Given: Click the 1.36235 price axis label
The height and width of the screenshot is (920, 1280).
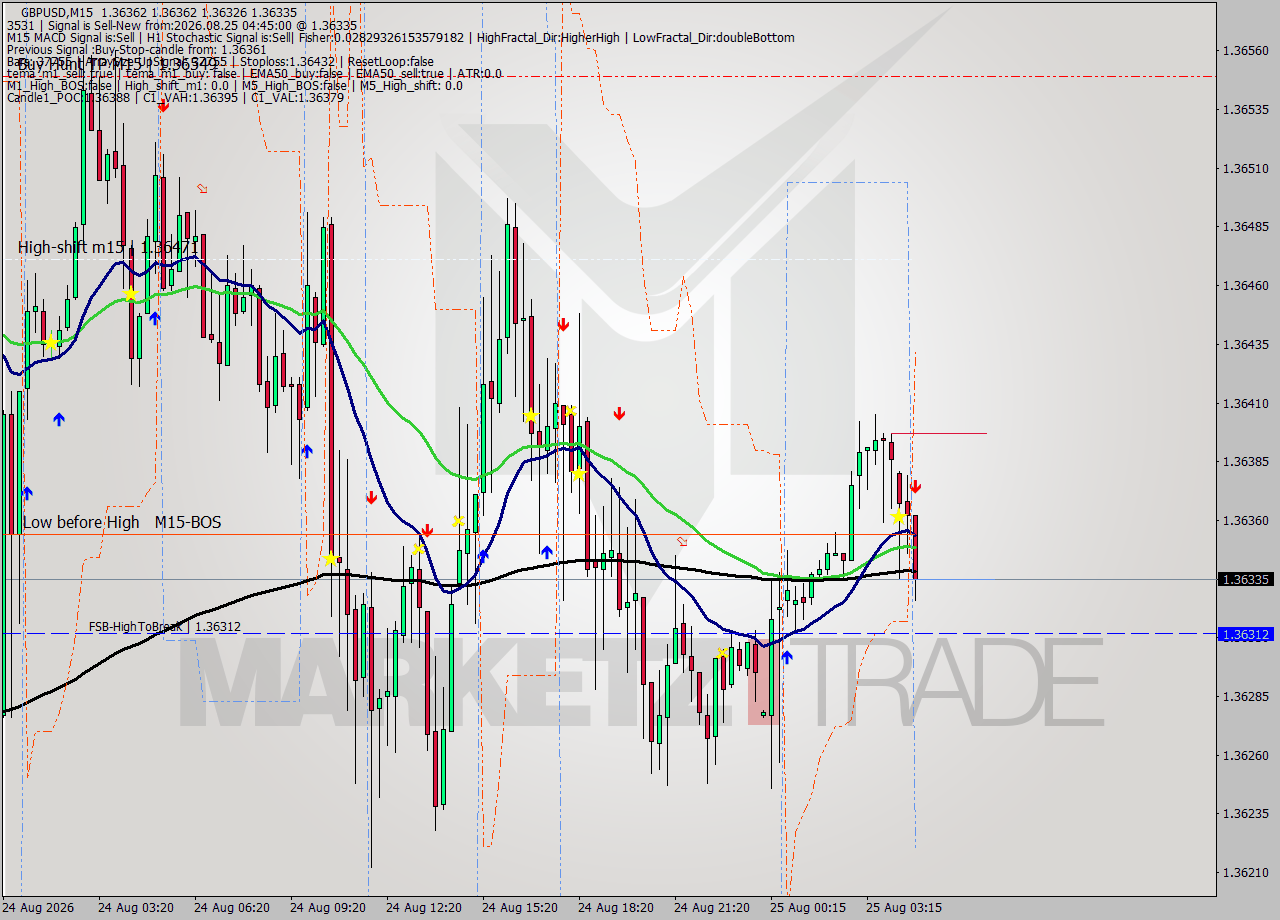Looking at the screenshot, I should tap(1246, 814).
